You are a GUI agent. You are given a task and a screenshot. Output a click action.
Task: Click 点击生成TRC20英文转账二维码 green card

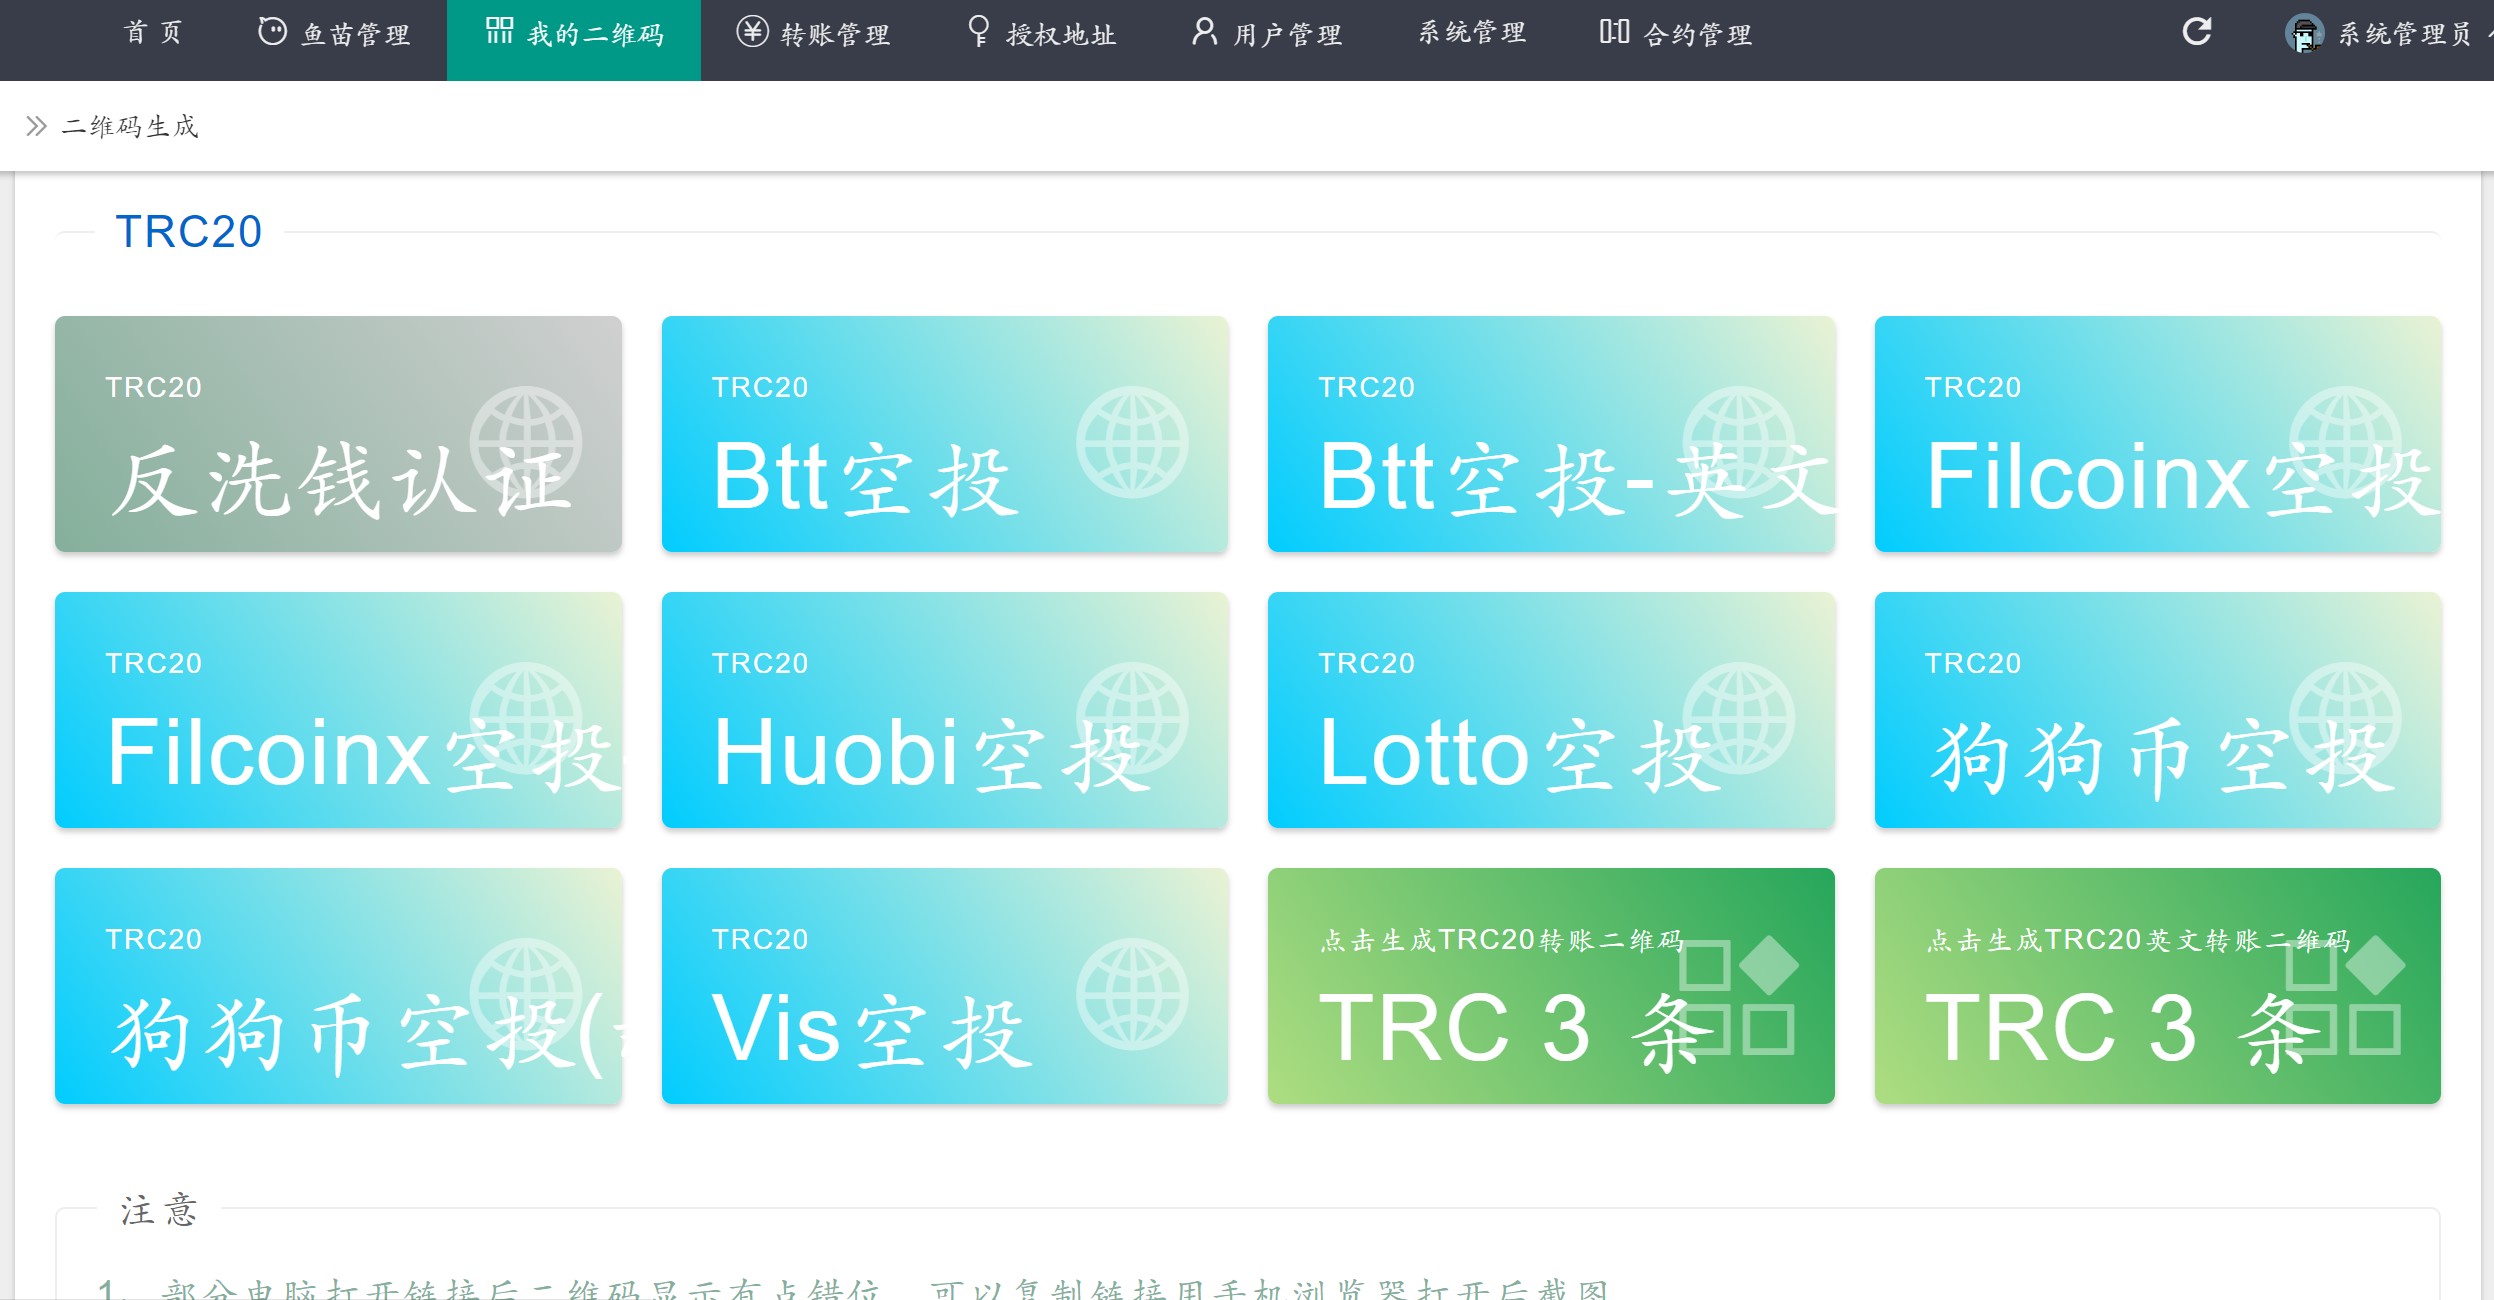tap(2157, 986)
